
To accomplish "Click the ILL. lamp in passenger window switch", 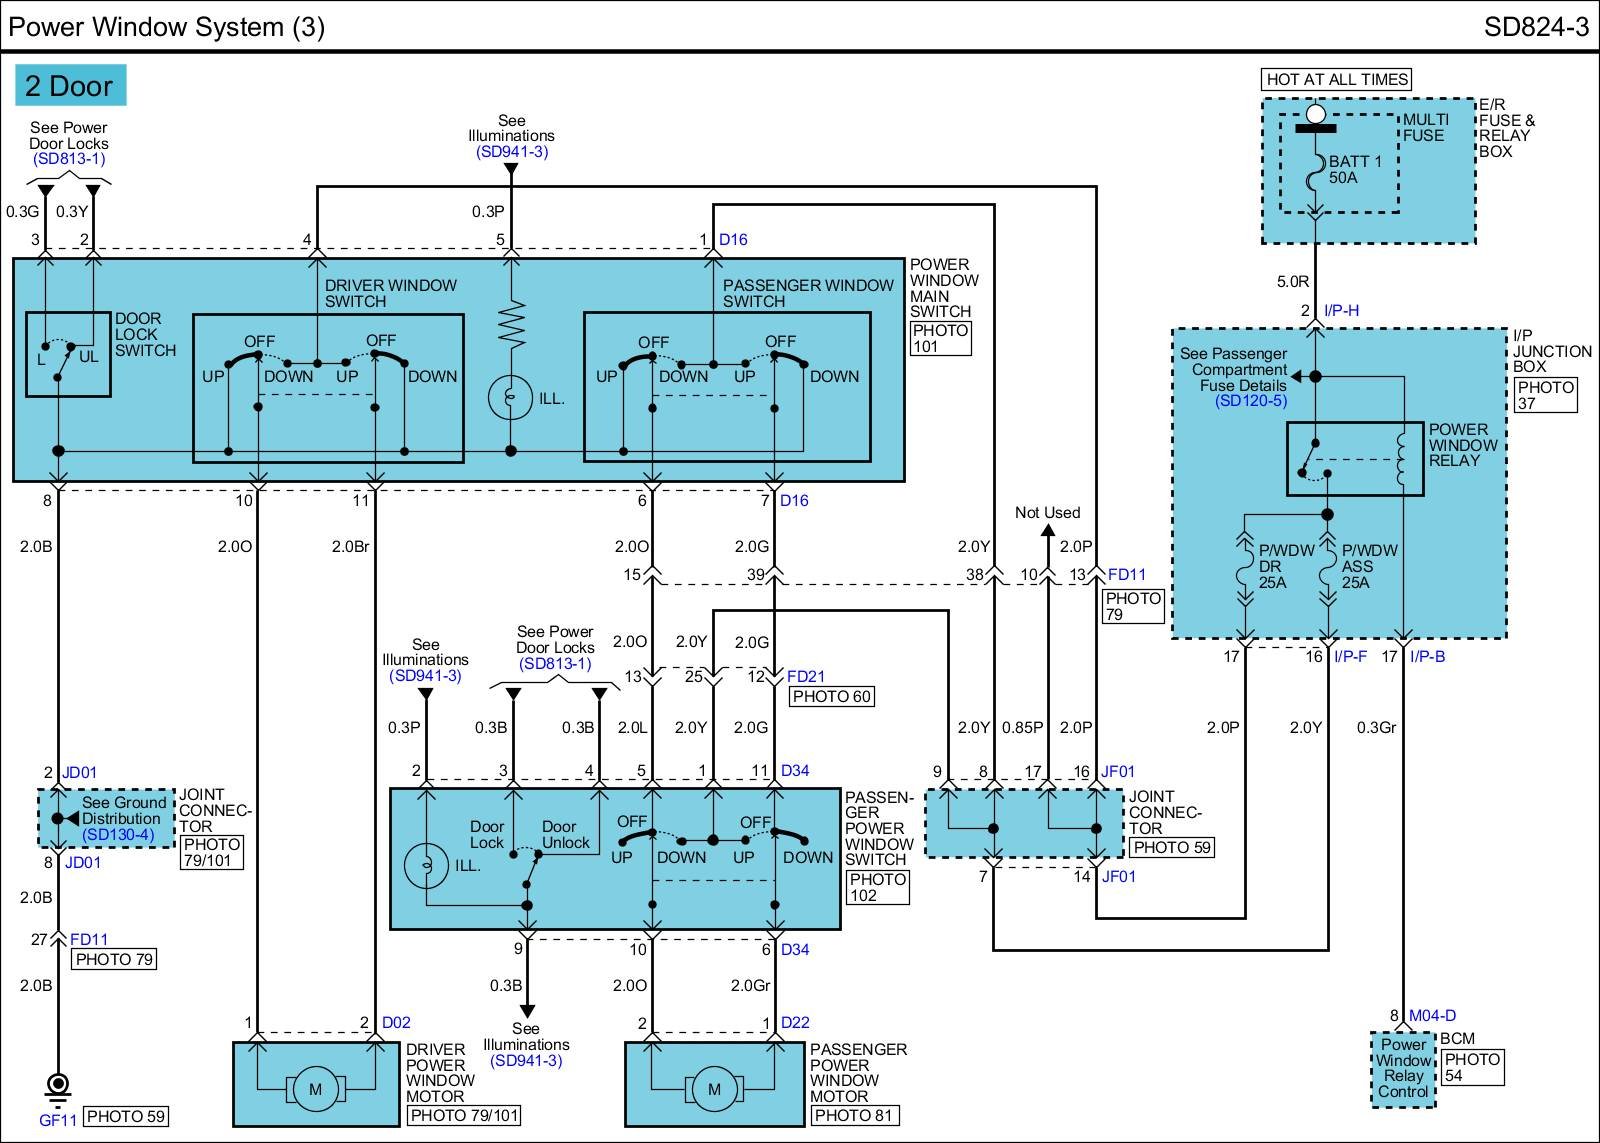I will click(426, 864).
